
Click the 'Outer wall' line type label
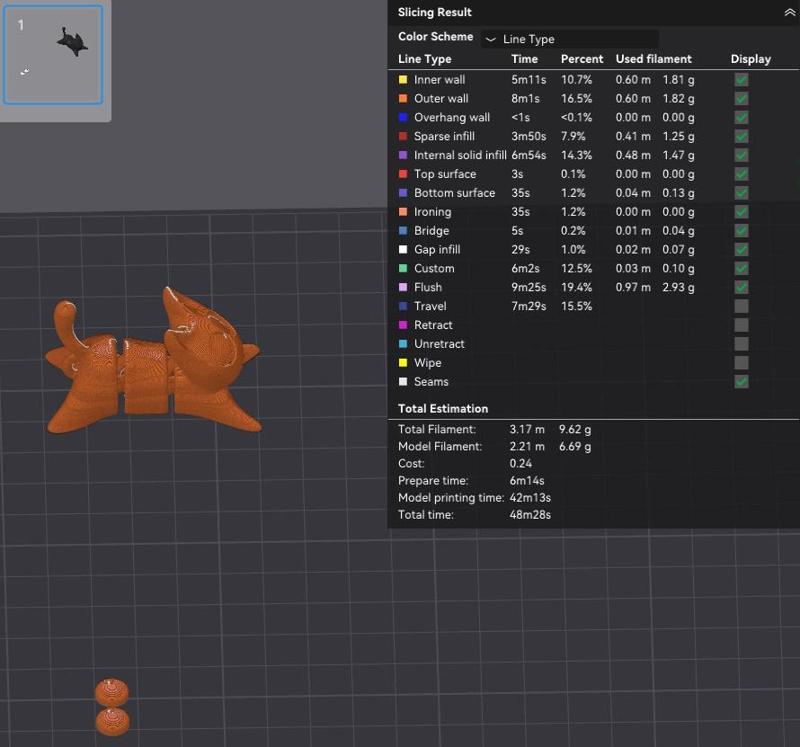(x=441, y=98)
